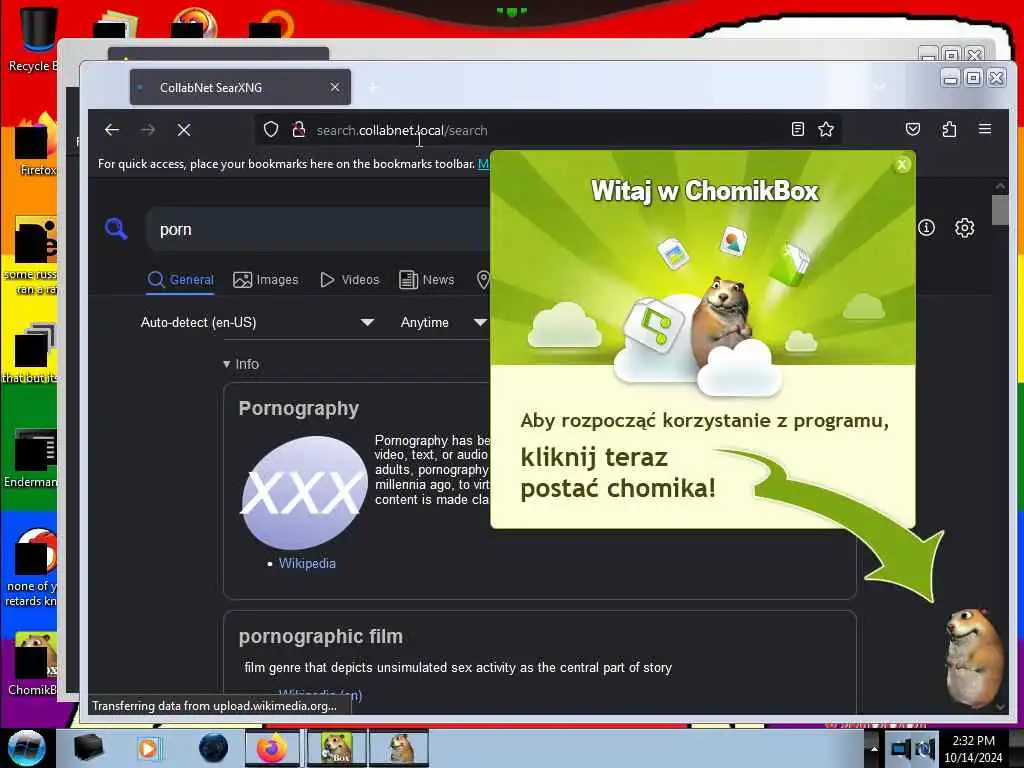Screen dimensions: 1024x768
Task: Switch to Images search tab
Action: [266, 280]
